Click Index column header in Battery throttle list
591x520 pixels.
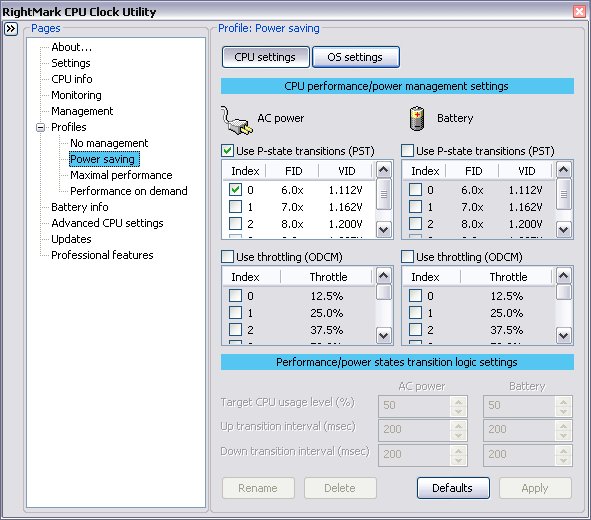pos(432,277)
